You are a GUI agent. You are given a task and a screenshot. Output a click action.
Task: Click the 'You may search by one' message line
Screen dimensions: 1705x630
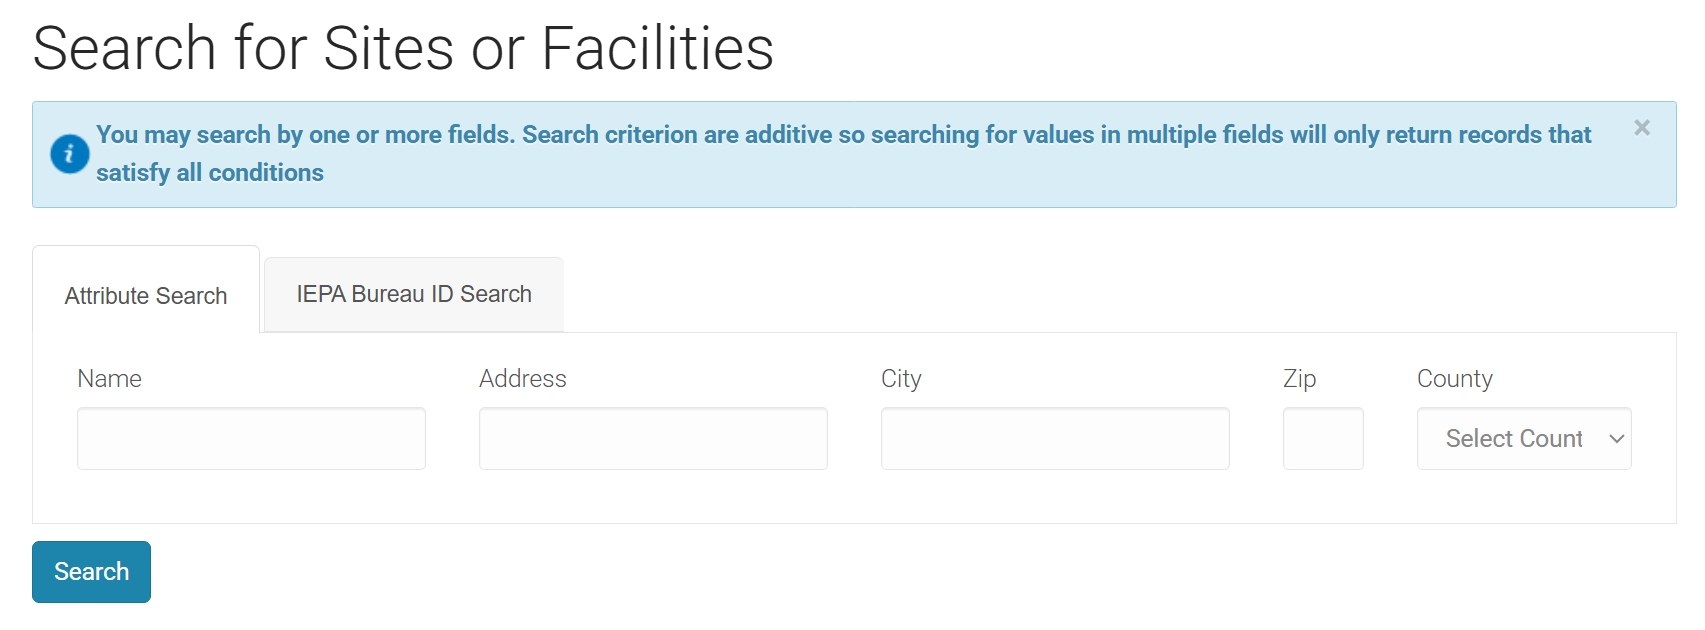coord(843,135)
